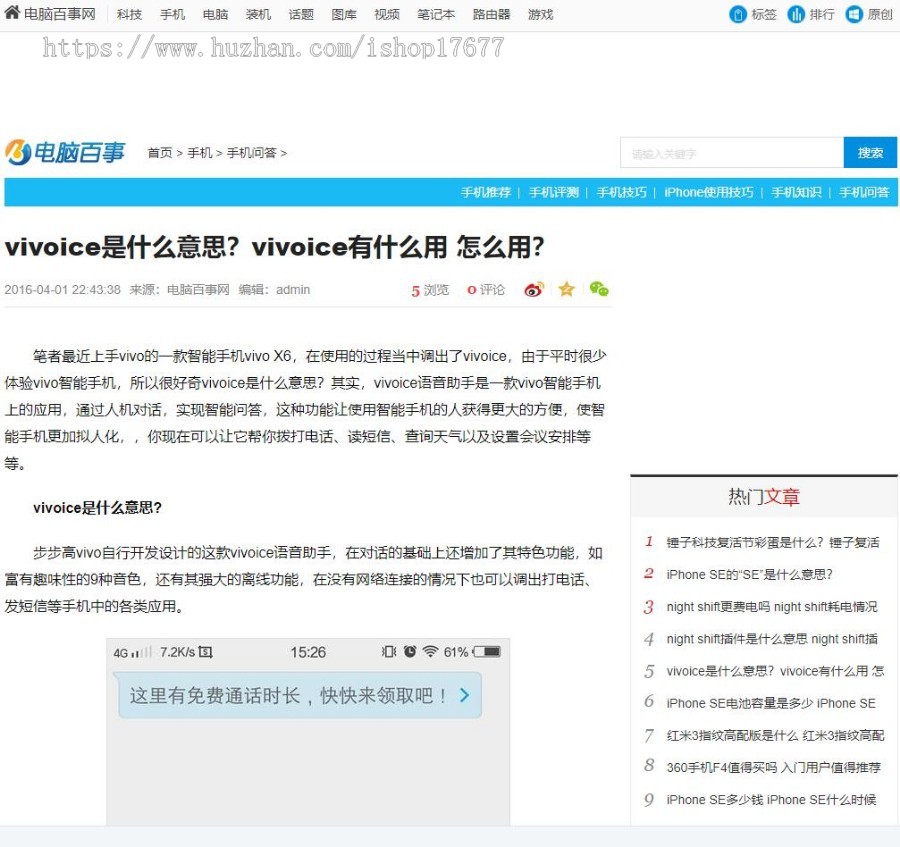900x847 pixels.
Task: Open hot article vivoice是什么意思
Action: (775, 671)
